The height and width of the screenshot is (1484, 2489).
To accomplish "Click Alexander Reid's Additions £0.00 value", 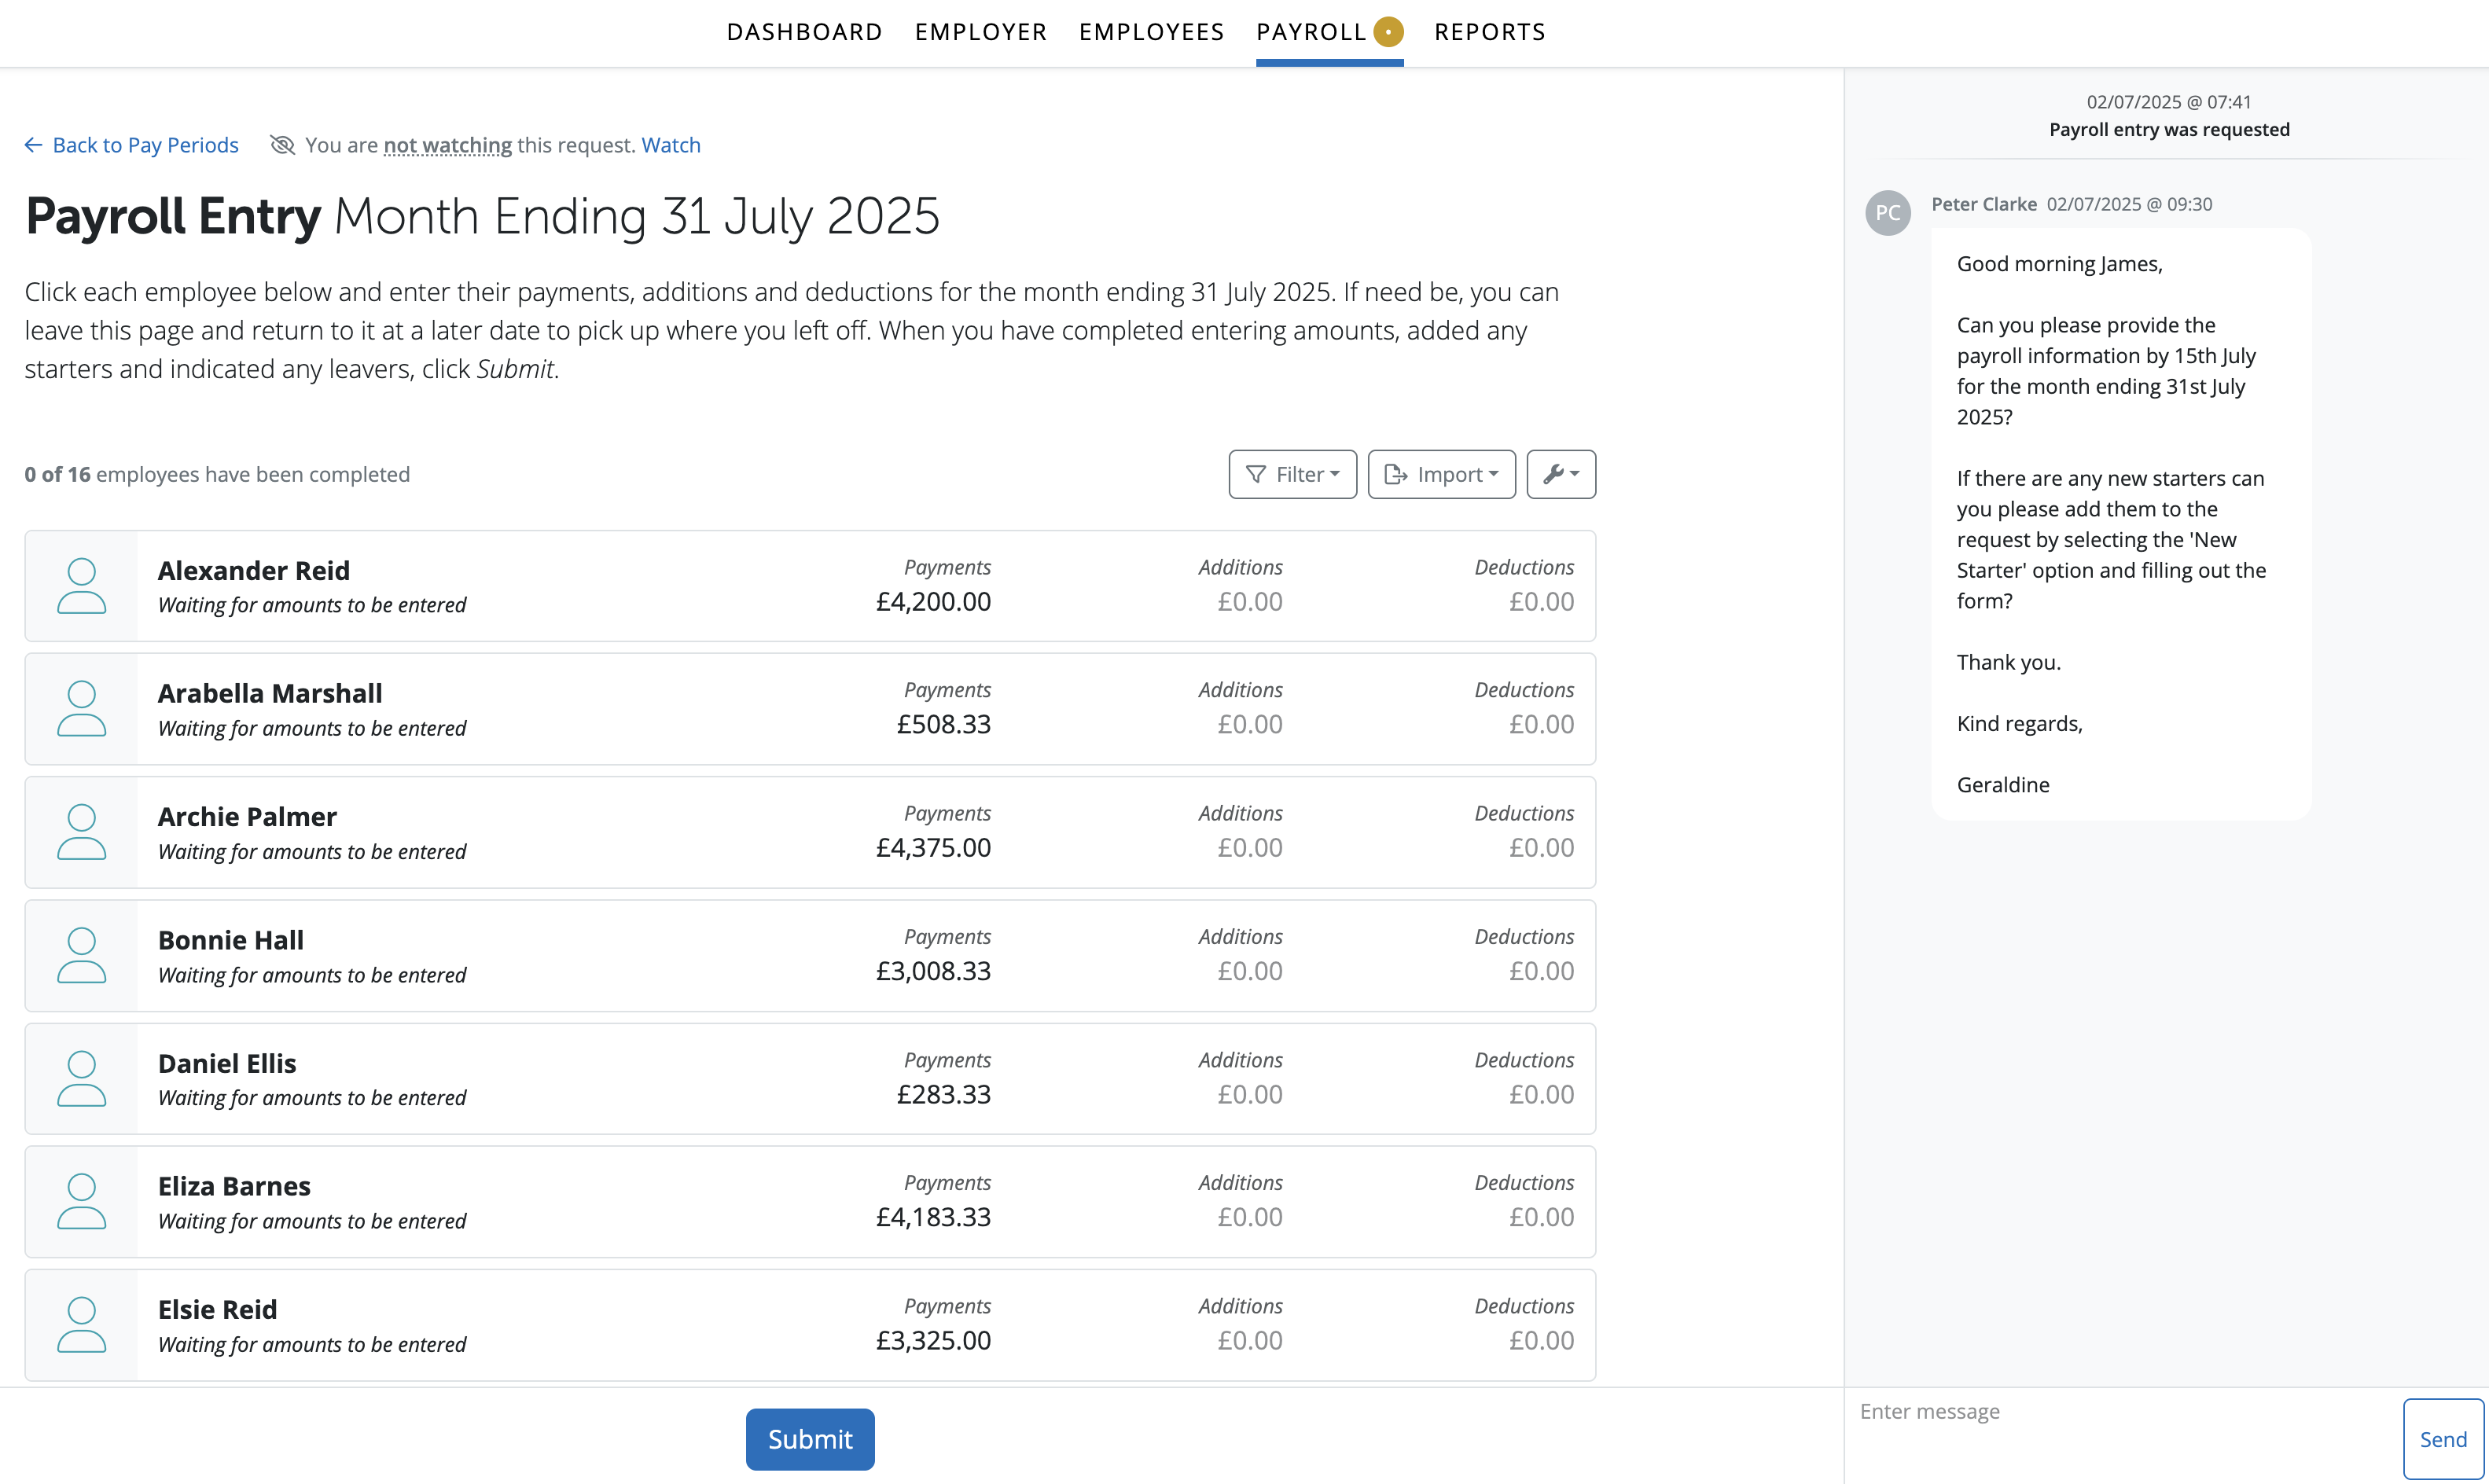I will [x=1249, y=601].
